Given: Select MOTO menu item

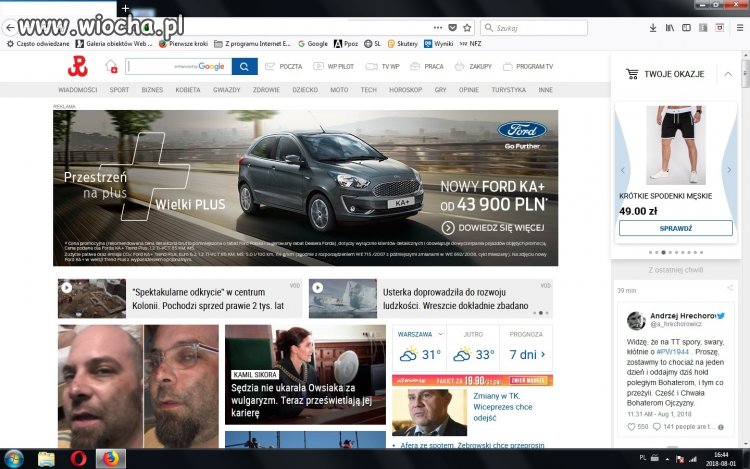Looking at the screenshot, I should 339,90.
